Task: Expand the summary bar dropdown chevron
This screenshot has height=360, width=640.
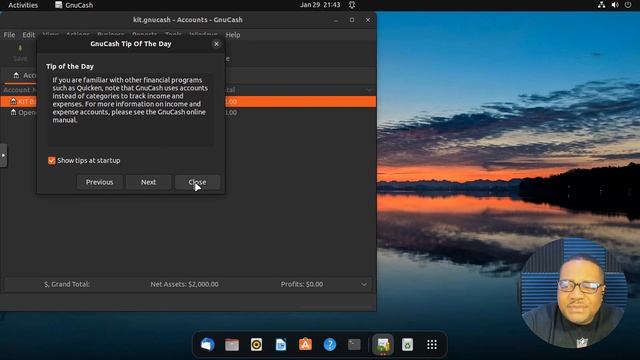Action: pyautogui.click(x=364, y=284)
